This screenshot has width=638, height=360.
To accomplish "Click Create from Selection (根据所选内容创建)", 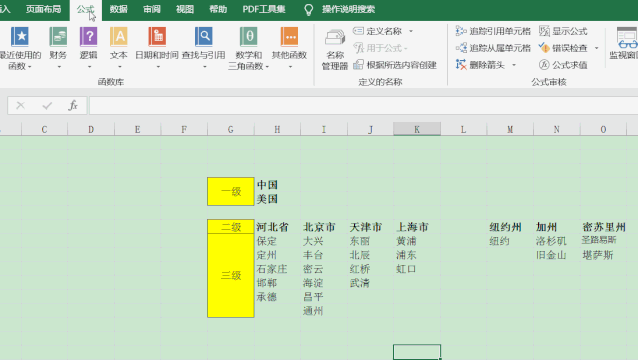I will click(x=395, y=65).
